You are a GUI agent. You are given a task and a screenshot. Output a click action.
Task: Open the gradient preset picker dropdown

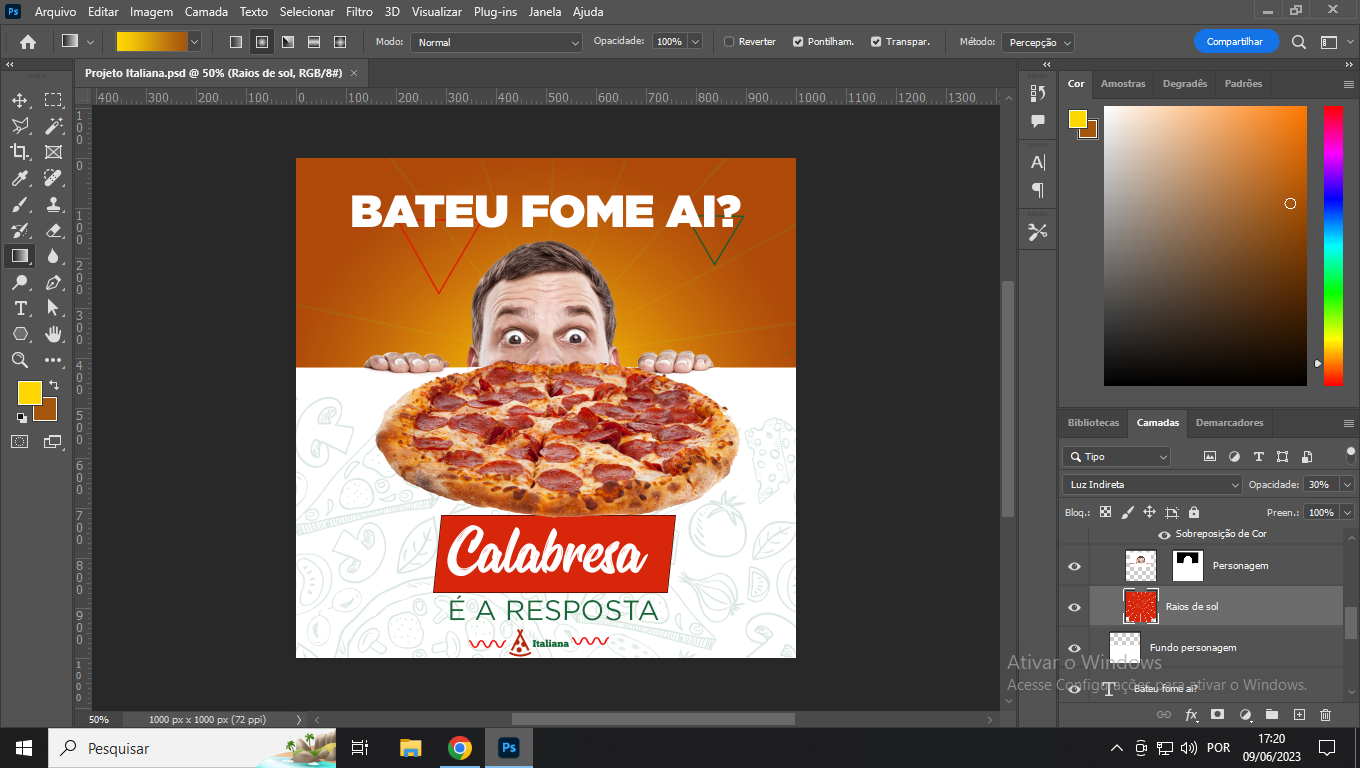point(194,42)
